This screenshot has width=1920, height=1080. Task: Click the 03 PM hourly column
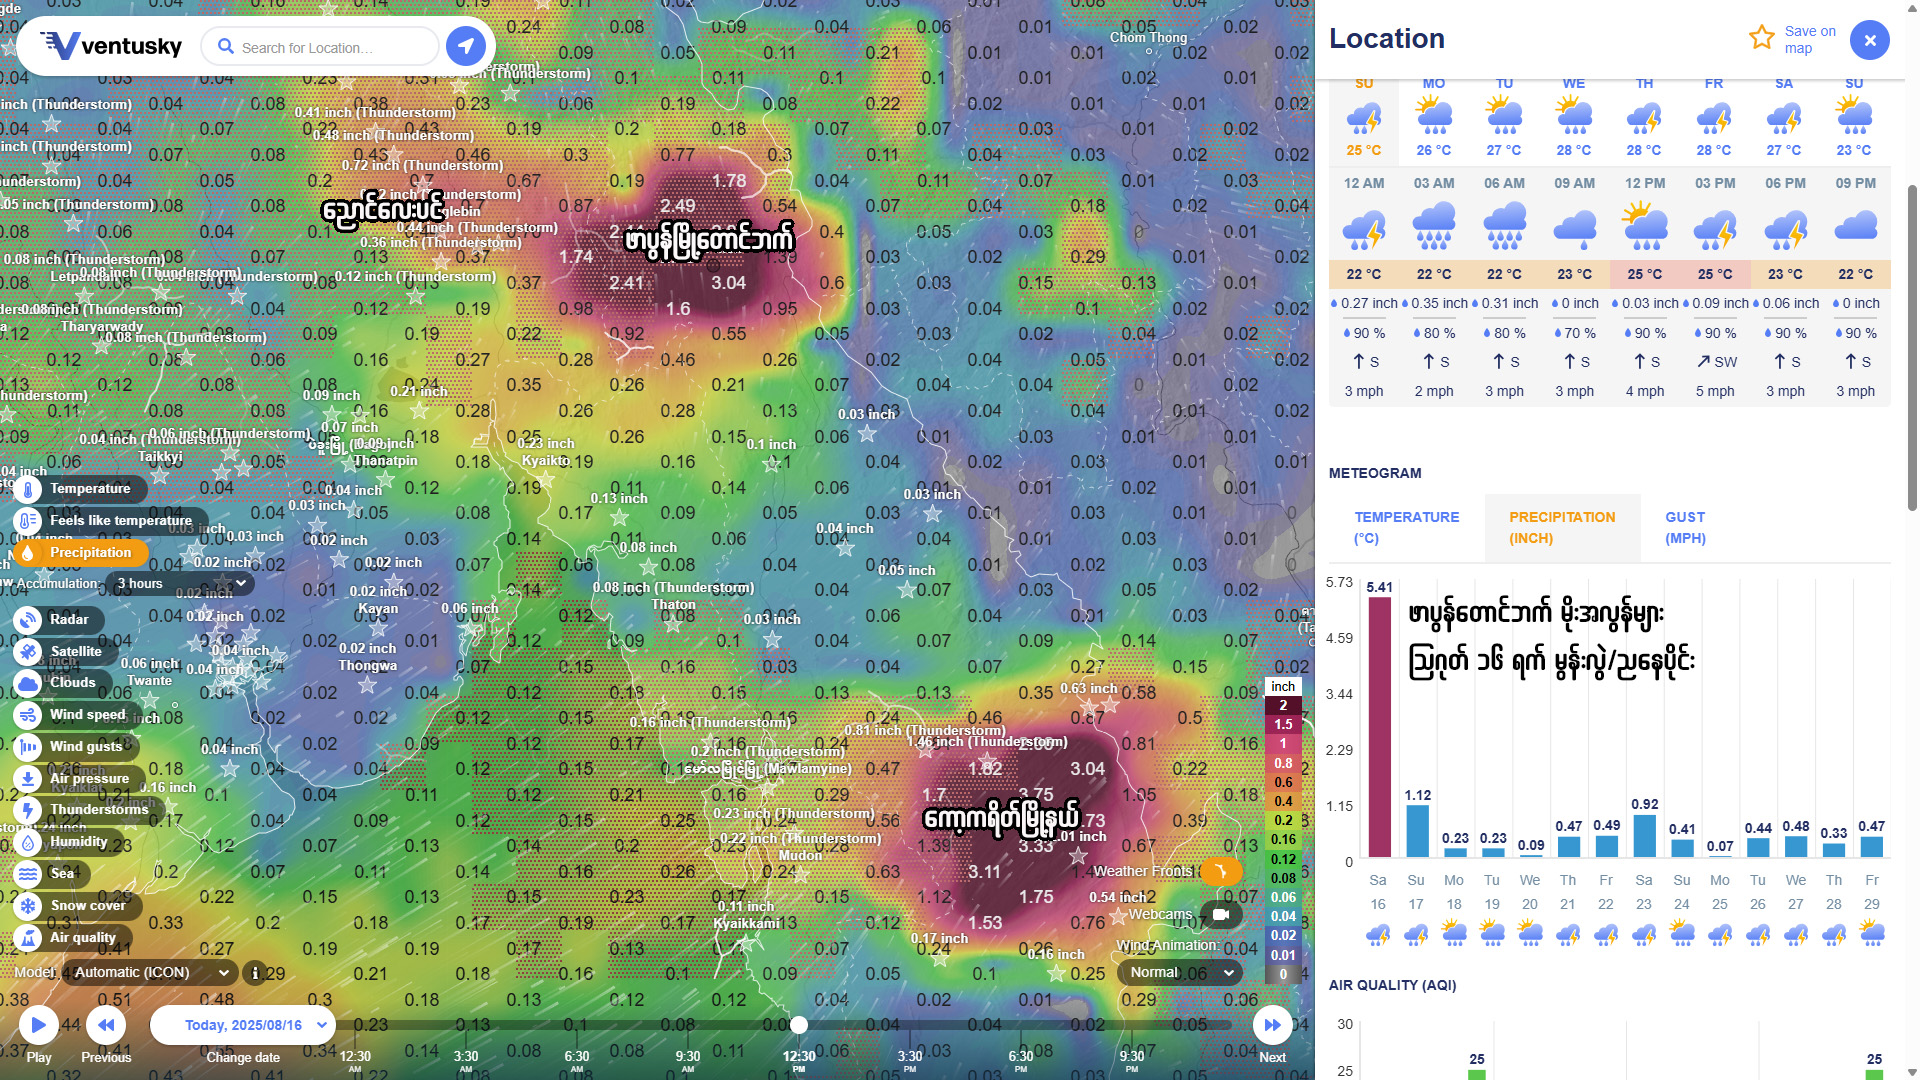[1715, 287]
